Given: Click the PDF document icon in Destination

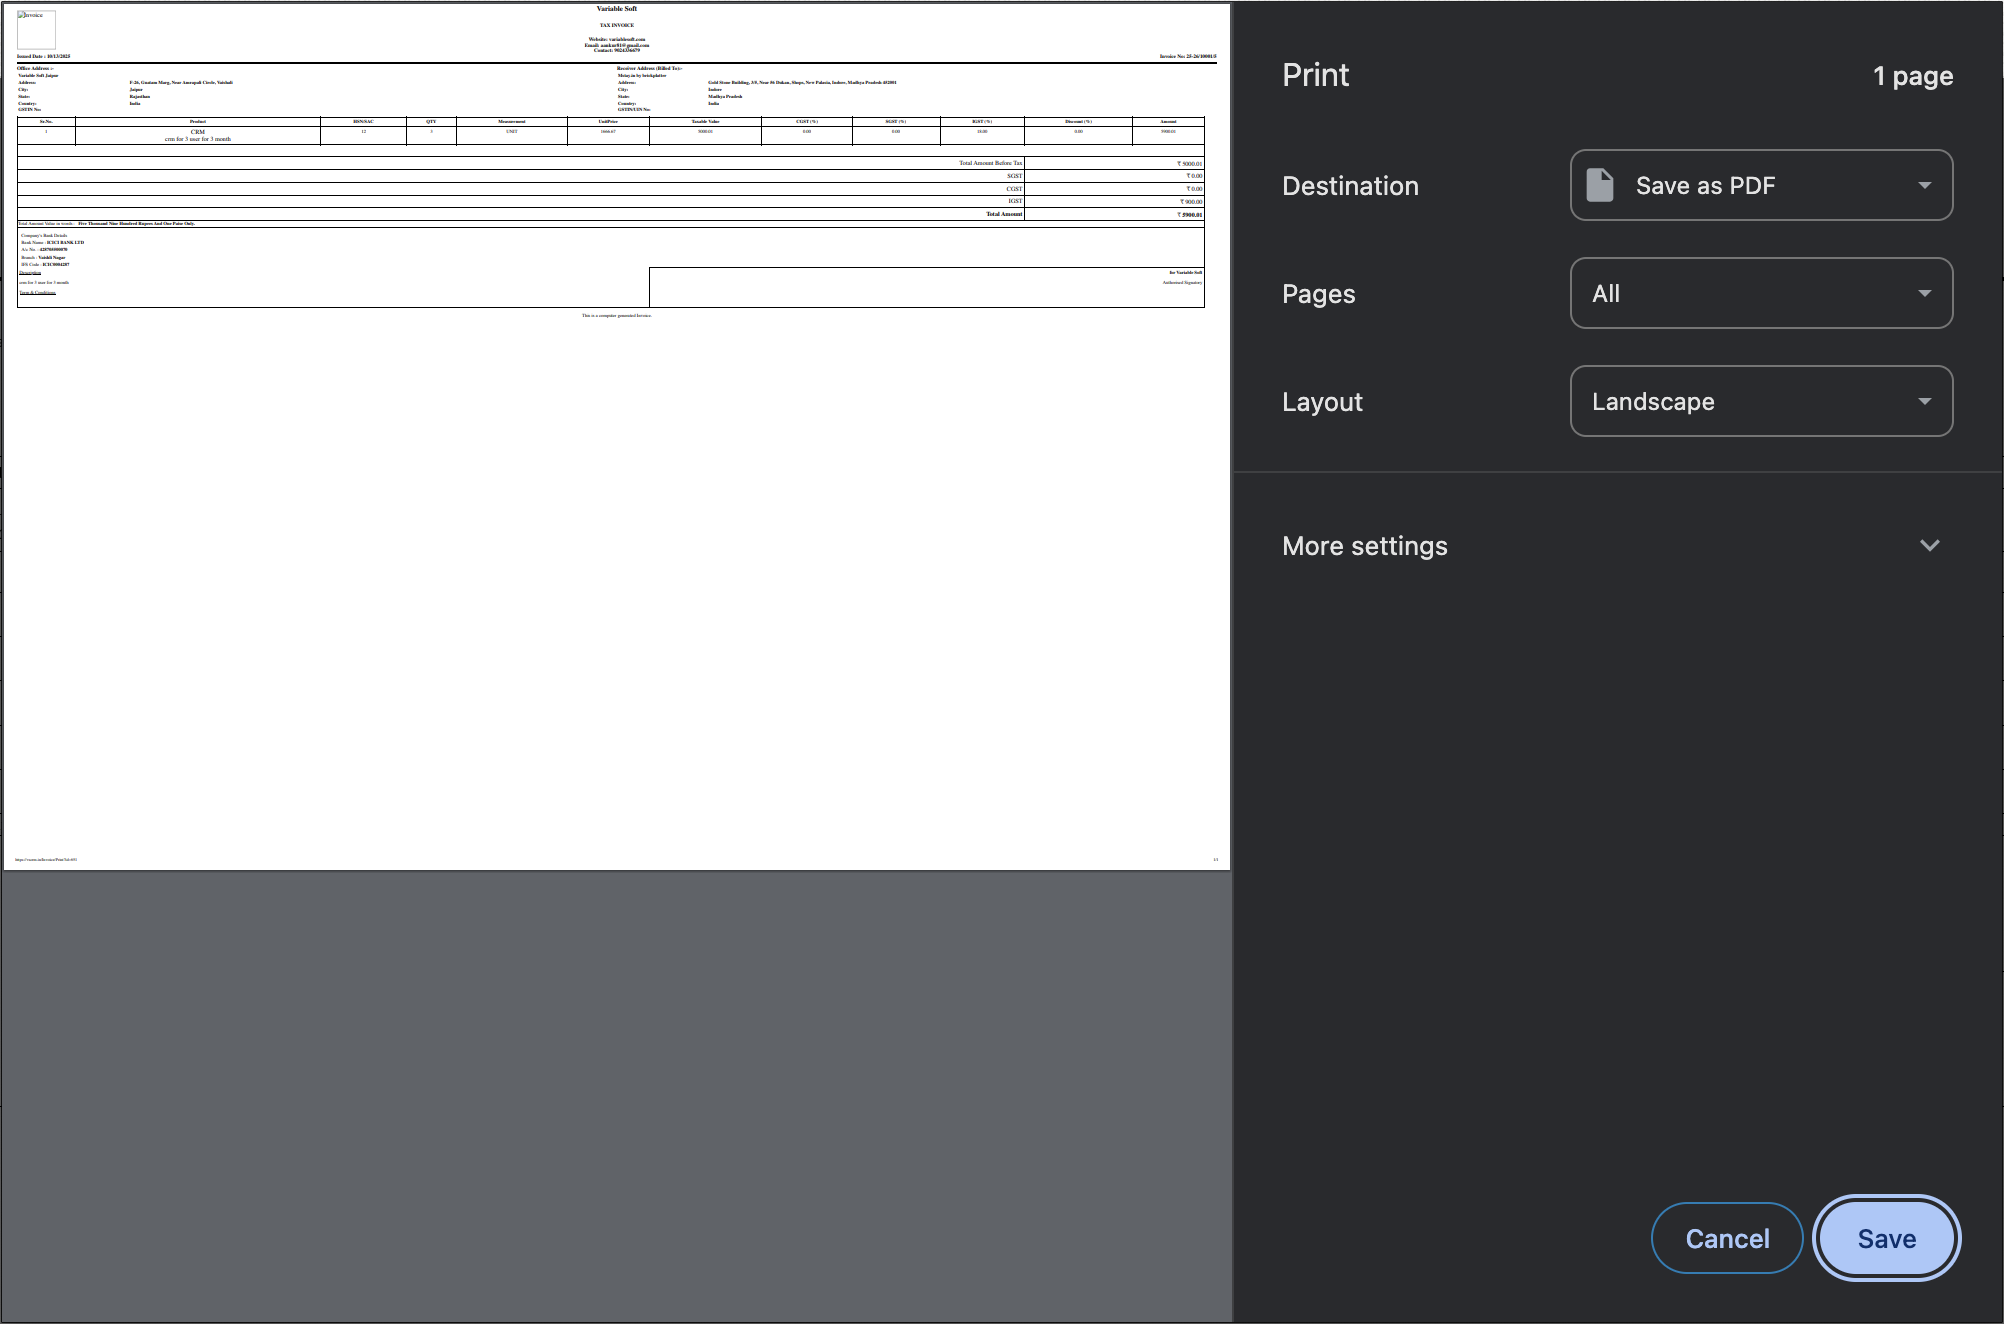Looking at the screenshot, I should (x=1600, y=185).
